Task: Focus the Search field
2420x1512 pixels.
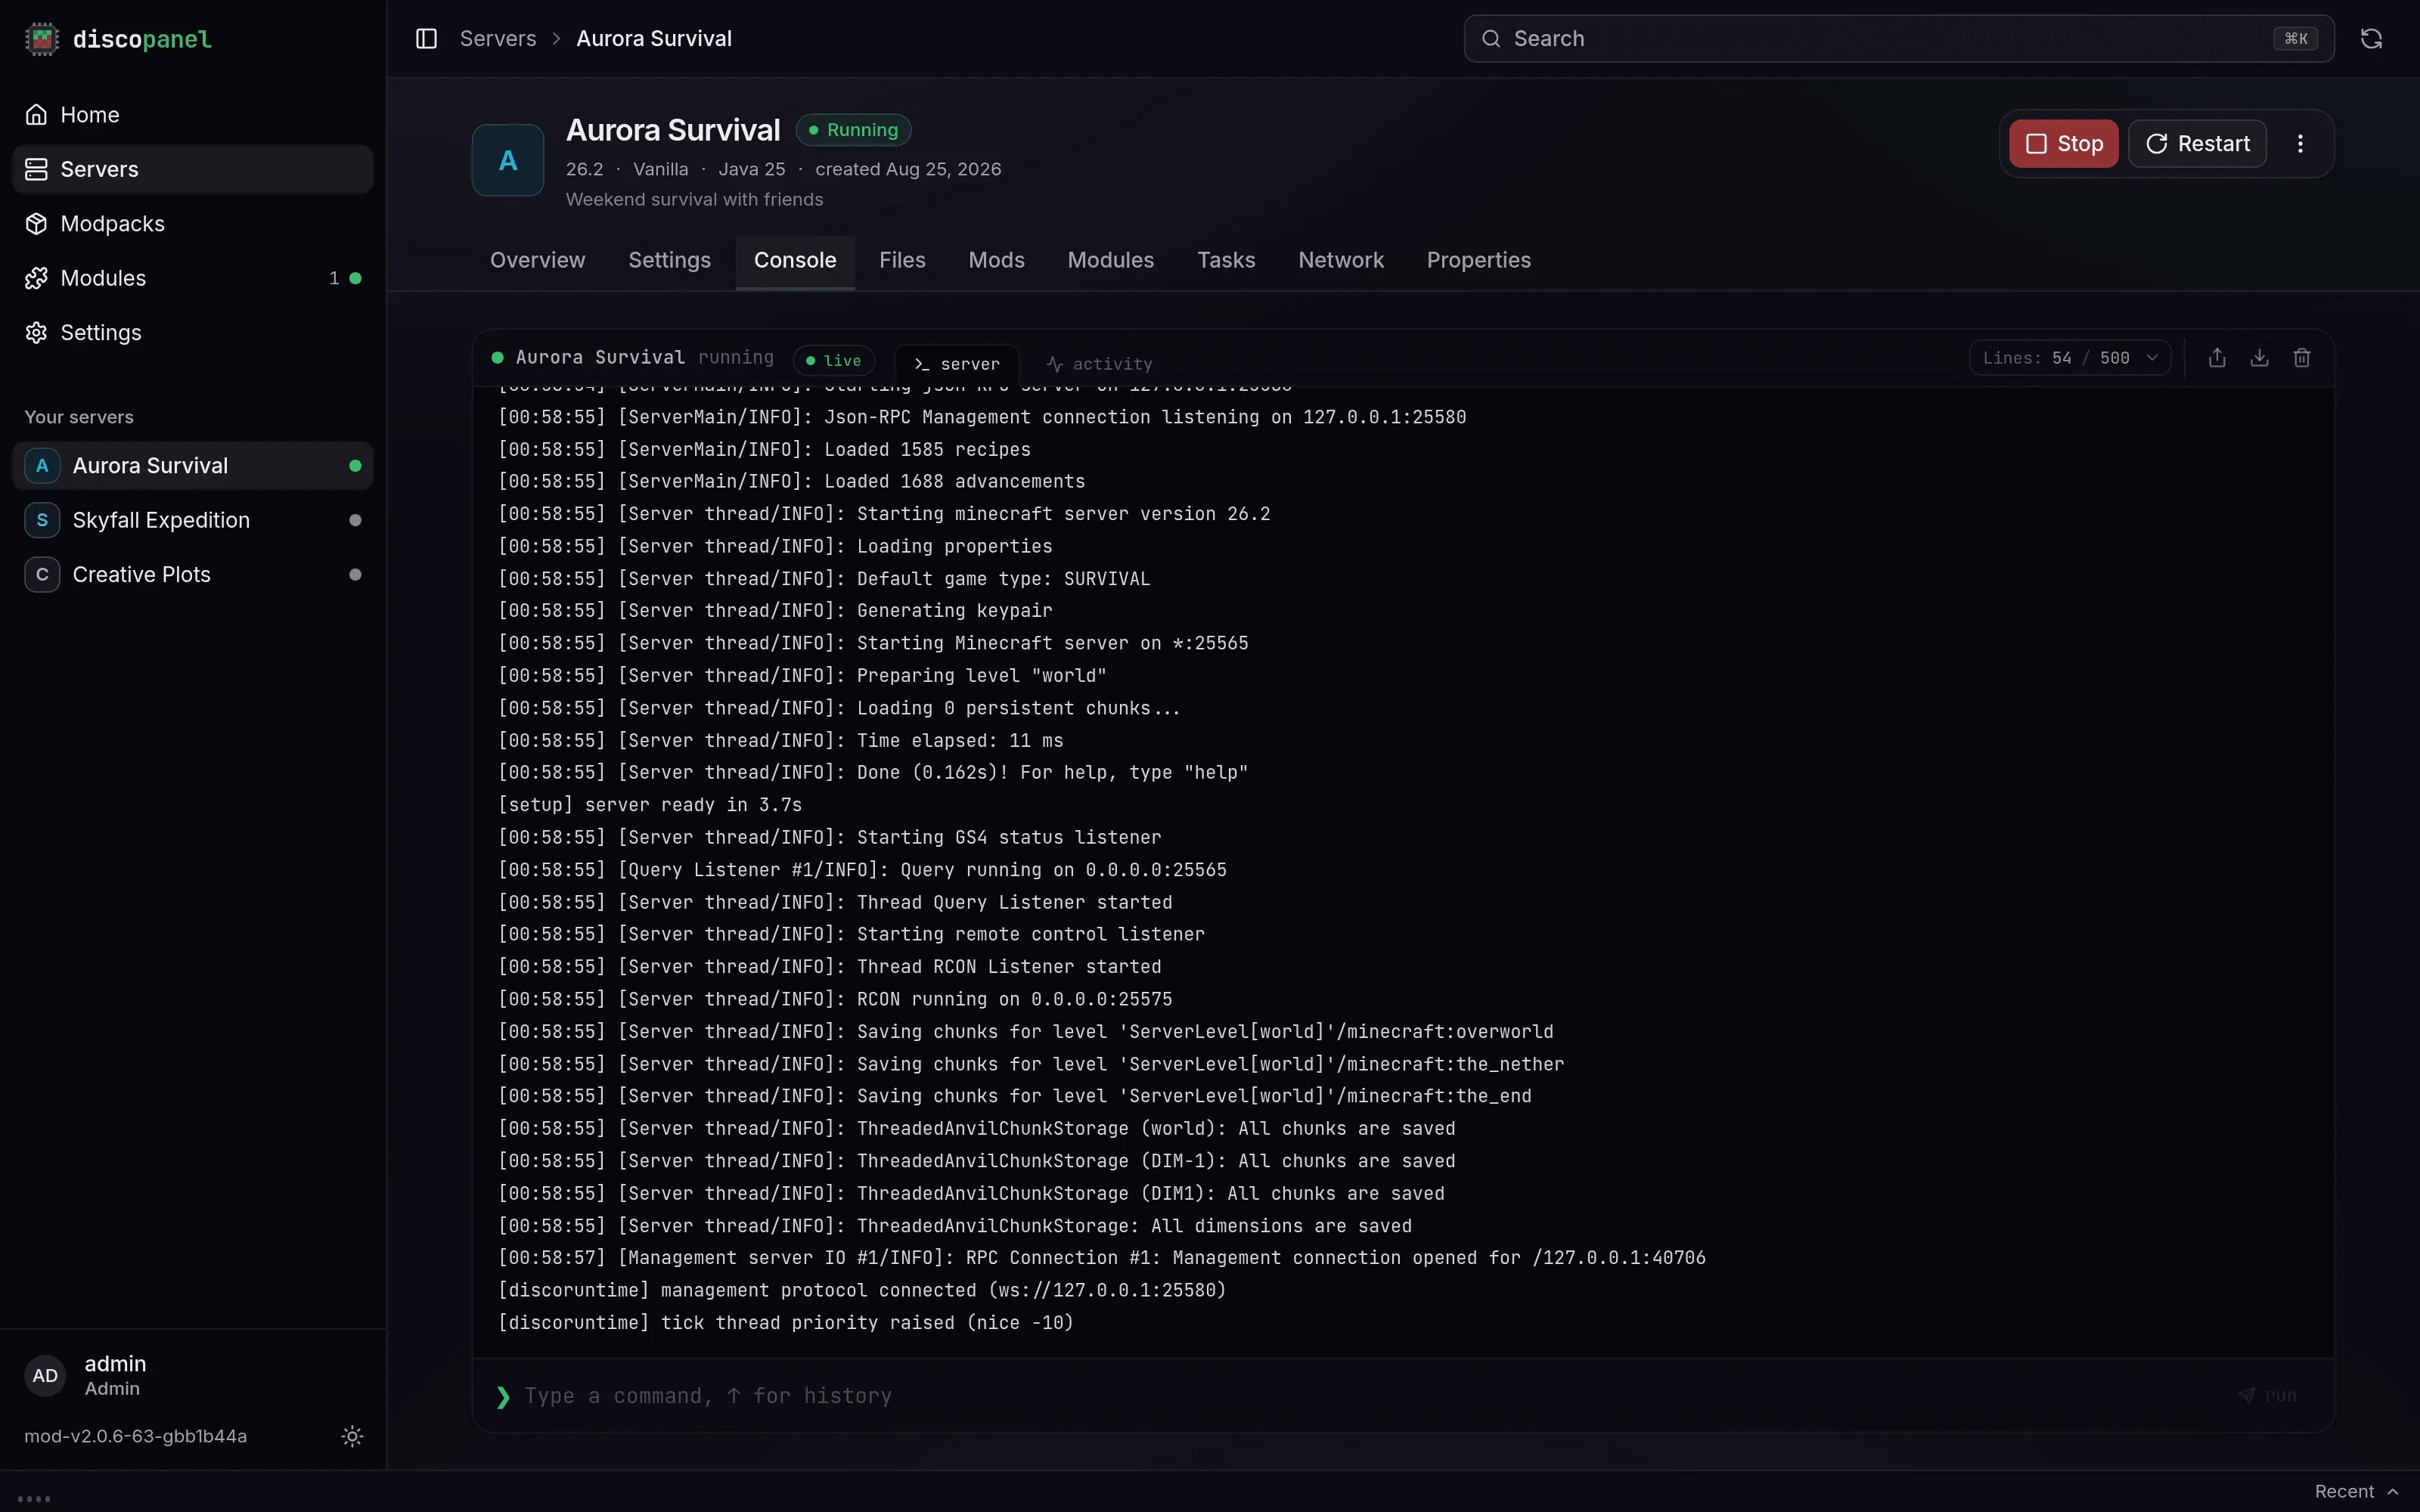Action: pyautogui.click(x=1898, y=39)
